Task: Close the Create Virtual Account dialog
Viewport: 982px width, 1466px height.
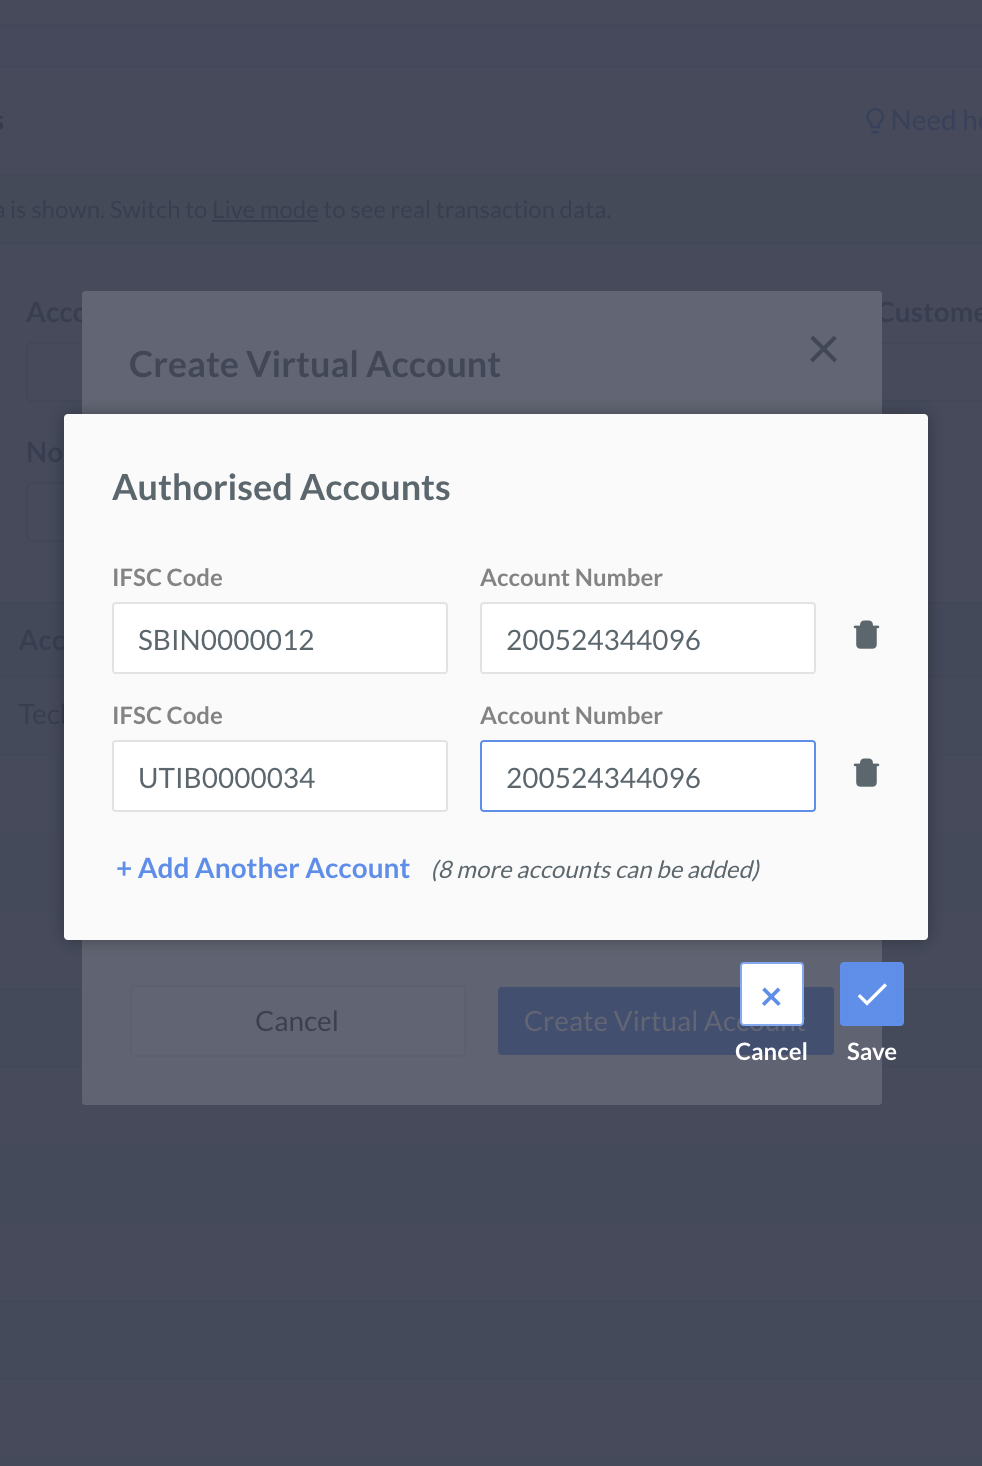Action: (x=823, y=349)
